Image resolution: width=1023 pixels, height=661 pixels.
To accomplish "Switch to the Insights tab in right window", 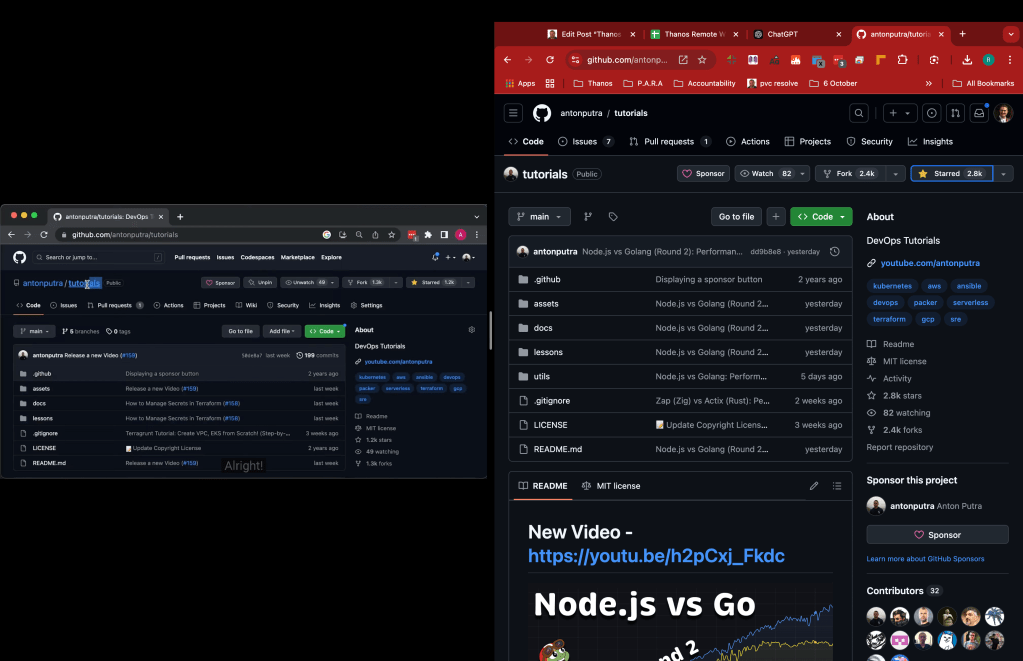I will (930, 142).
